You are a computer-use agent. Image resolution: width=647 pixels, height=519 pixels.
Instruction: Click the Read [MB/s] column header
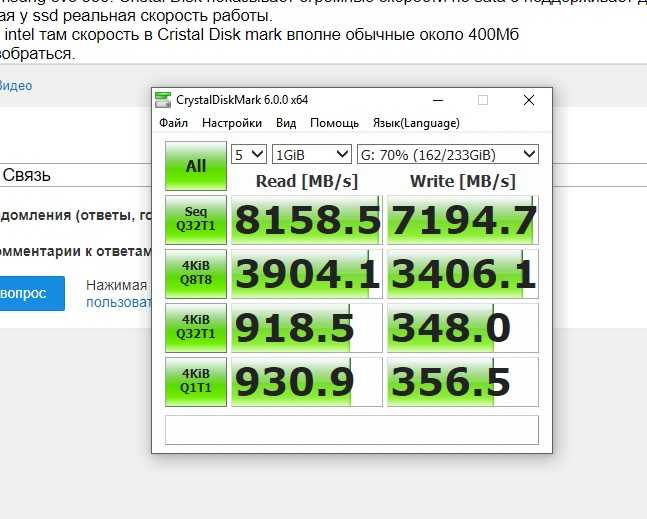pos(307,181)
